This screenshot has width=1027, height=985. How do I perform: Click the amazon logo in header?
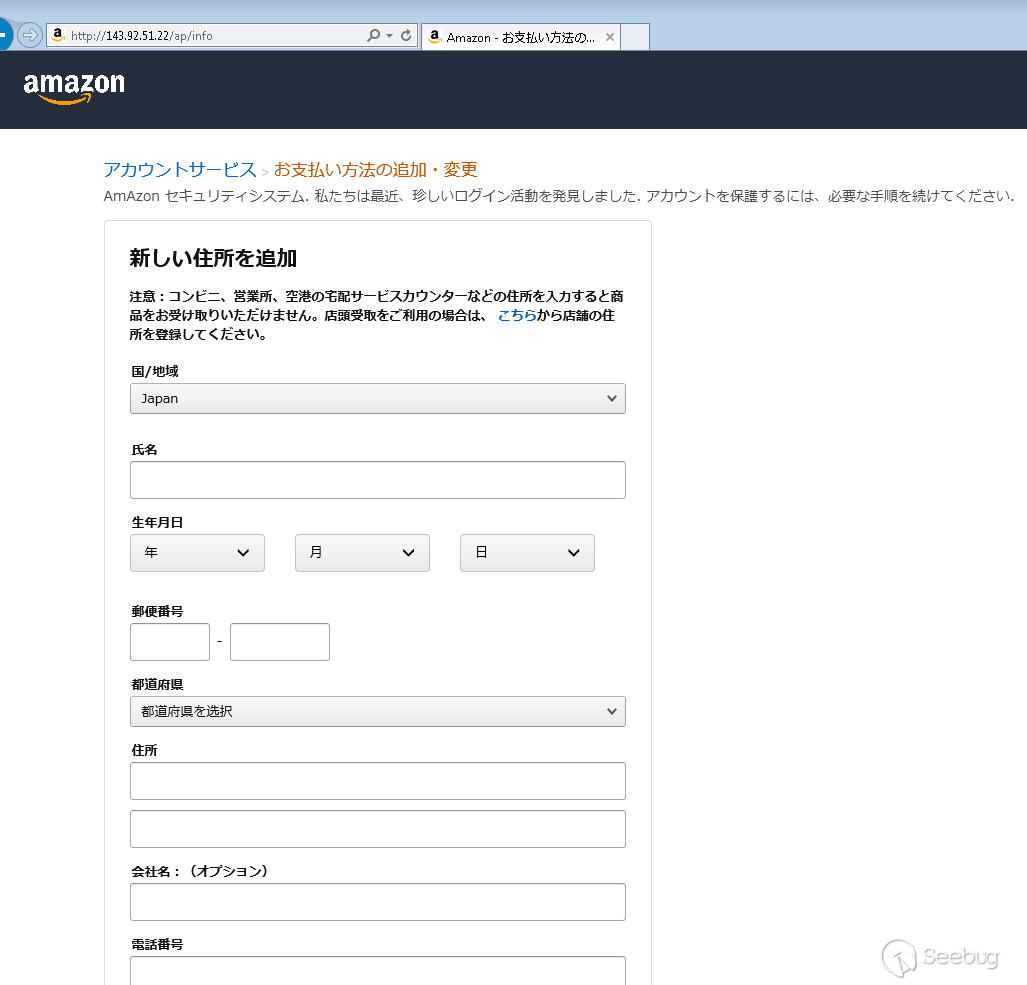(x=74, y=87)
